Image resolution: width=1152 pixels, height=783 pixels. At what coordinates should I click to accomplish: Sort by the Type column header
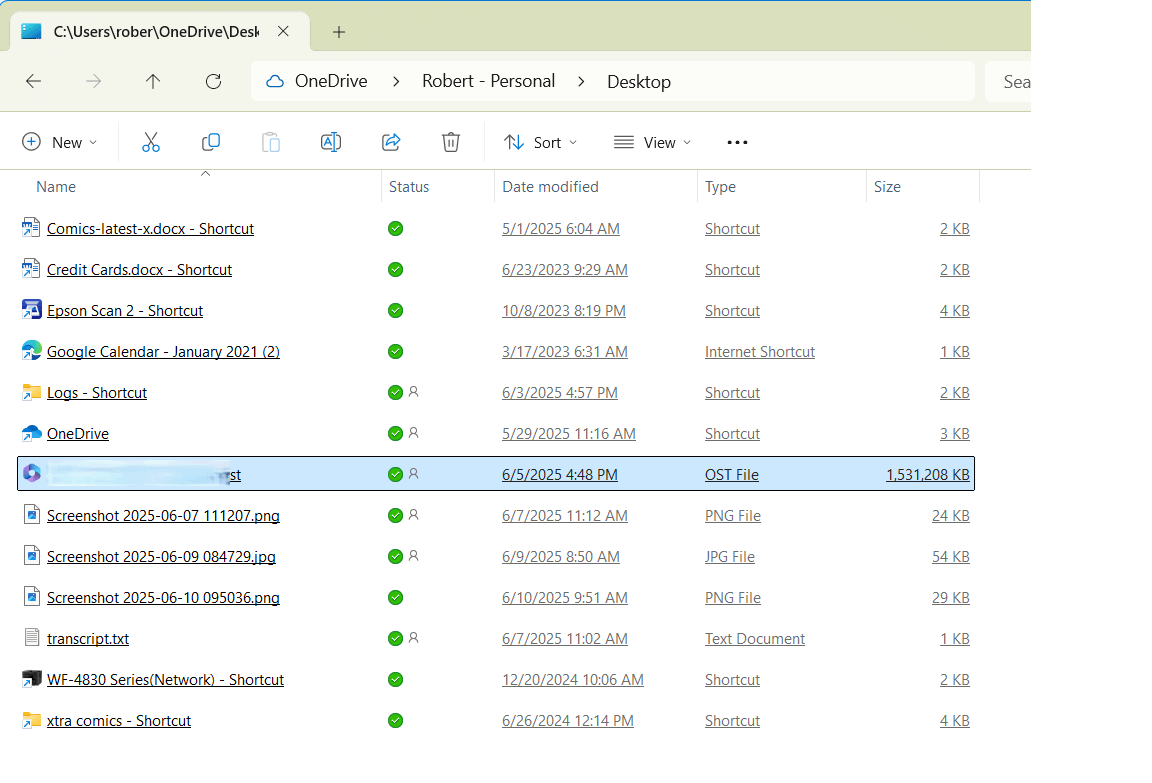click(720, 187)
